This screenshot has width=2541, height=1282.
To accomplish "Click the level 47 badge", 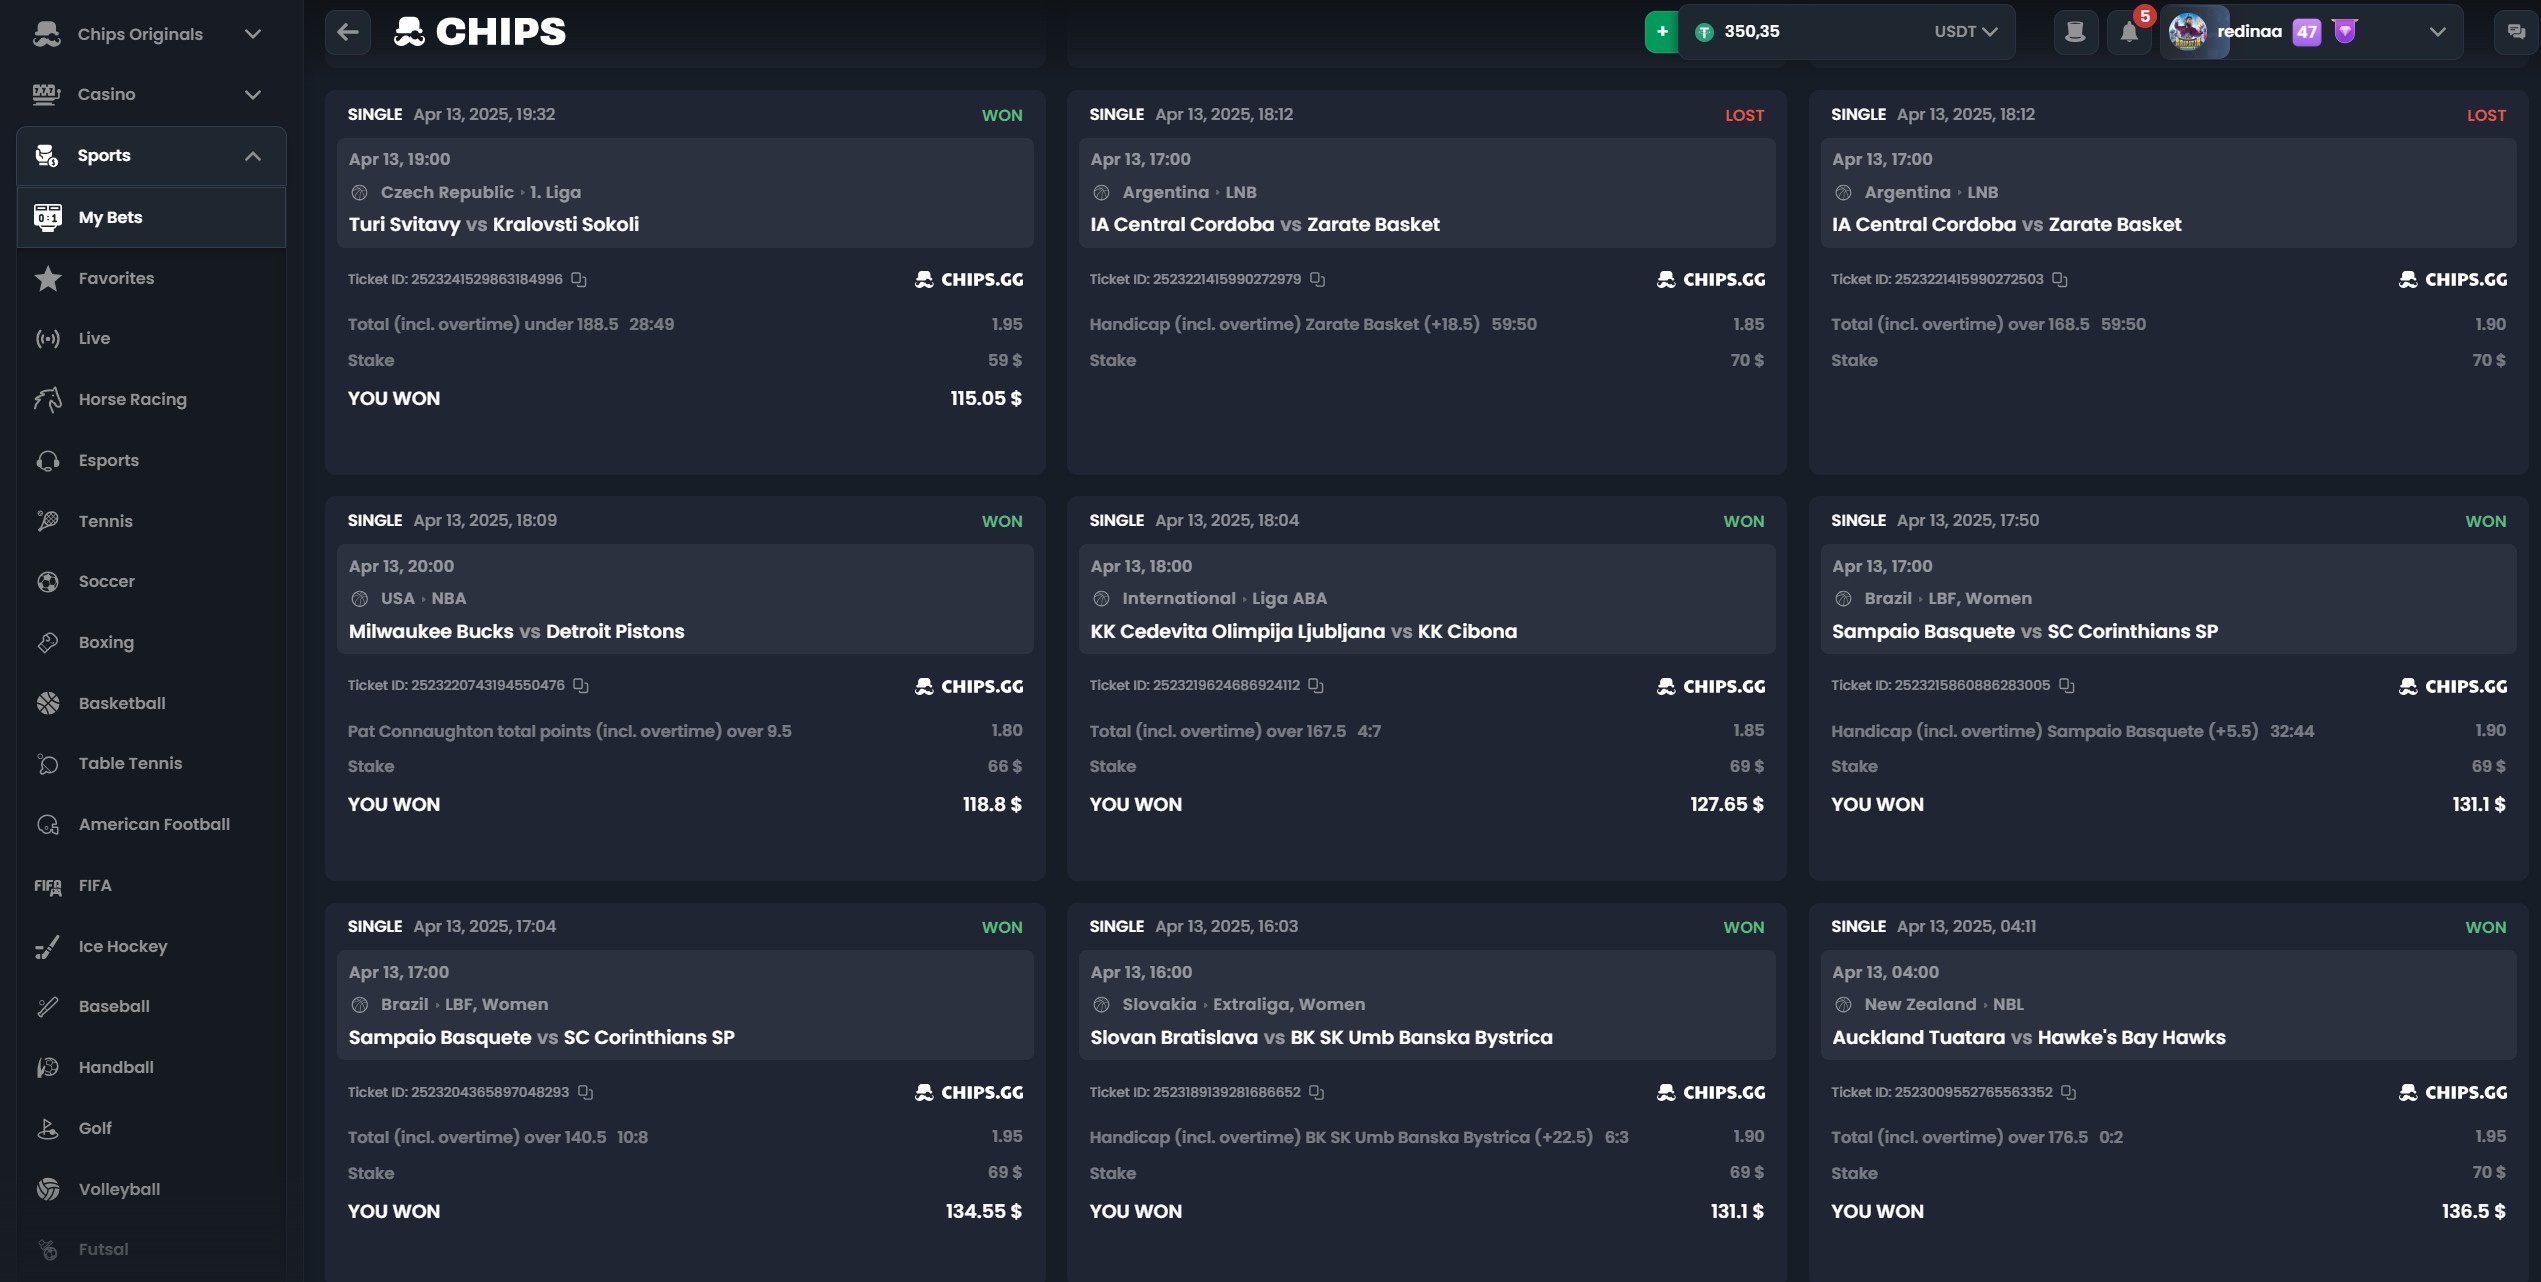I will coord(2306,32).
